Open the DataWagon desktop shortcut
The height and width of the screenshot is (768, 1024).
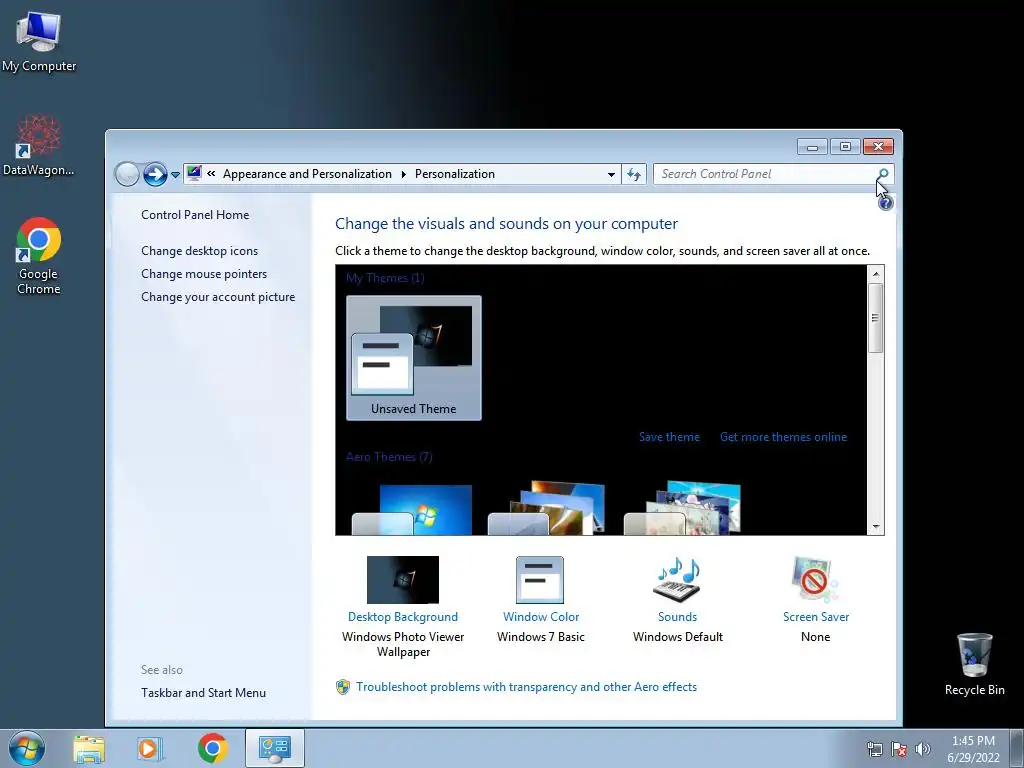point(39,145)
